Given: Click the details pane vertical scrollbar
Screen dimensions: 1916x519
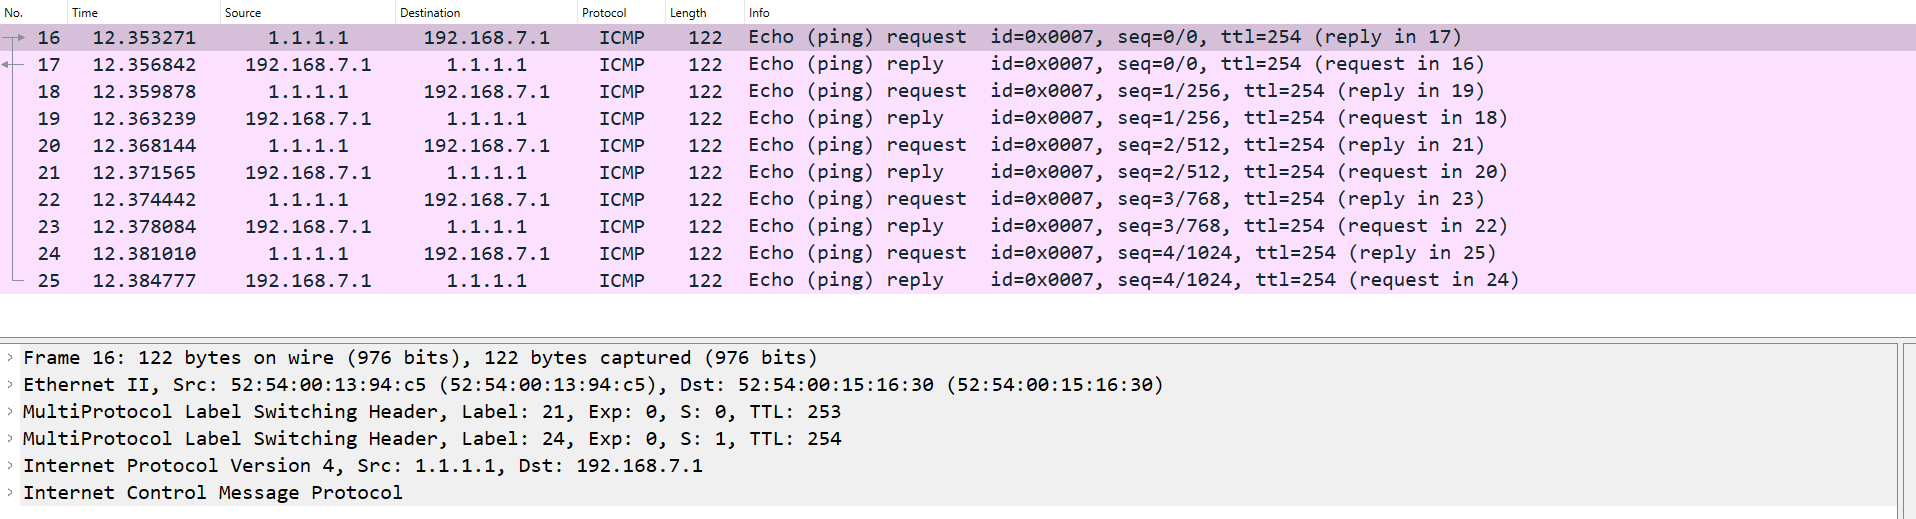Looking at the screenshot, I should coord(1905,430).
